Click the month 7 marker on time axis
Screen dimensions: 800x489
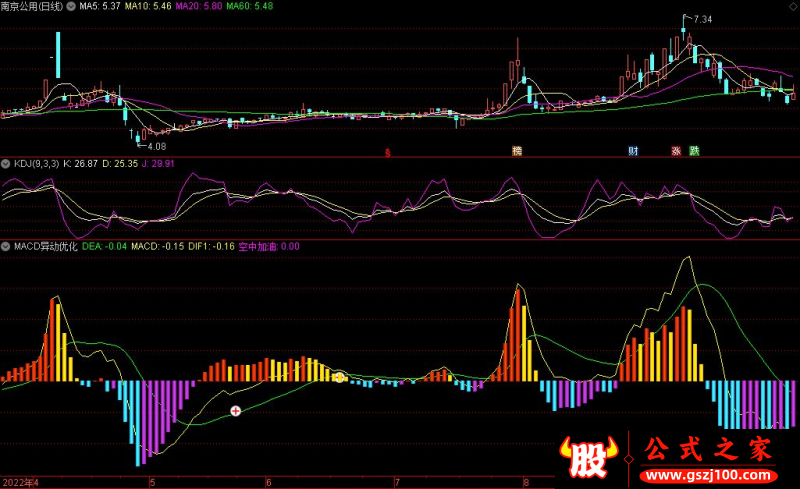pyautogui.click(x=397, y=482)
